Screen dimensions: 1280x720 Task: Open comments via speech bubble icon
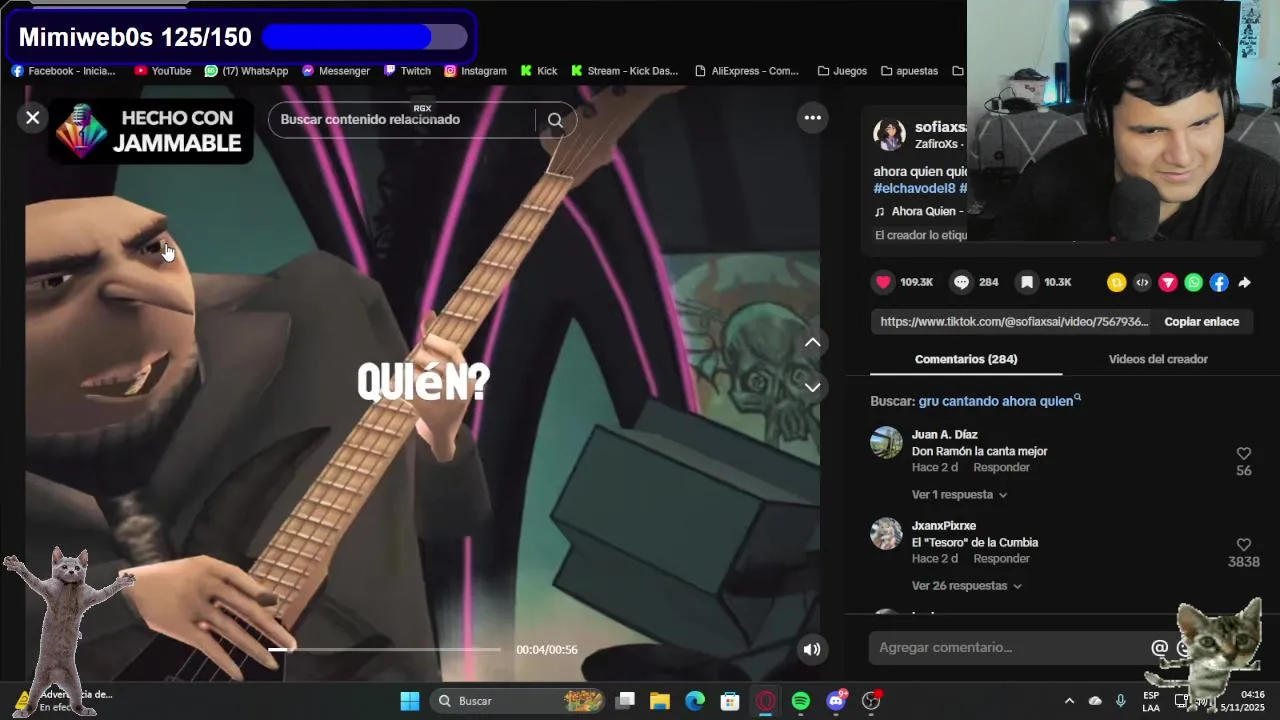click(x=961, y=282)
